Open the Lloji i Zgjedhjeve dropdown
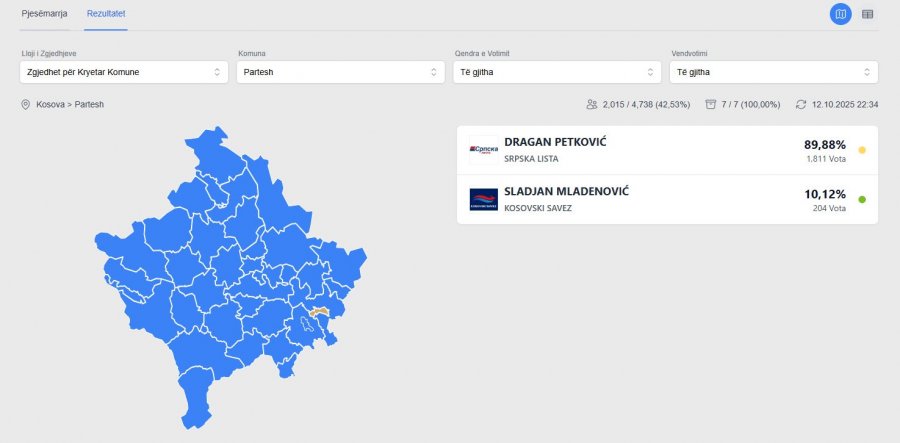Viewport: 900px width, 443px height. [124, 72]
